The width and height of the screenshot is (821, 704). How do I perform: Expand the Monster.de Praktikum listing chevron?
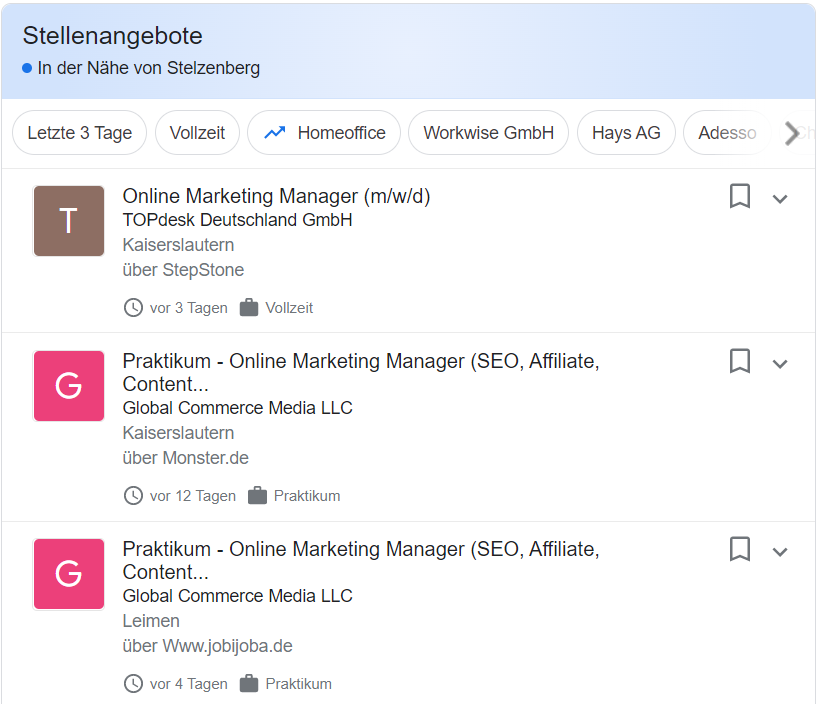click(780, 364)
